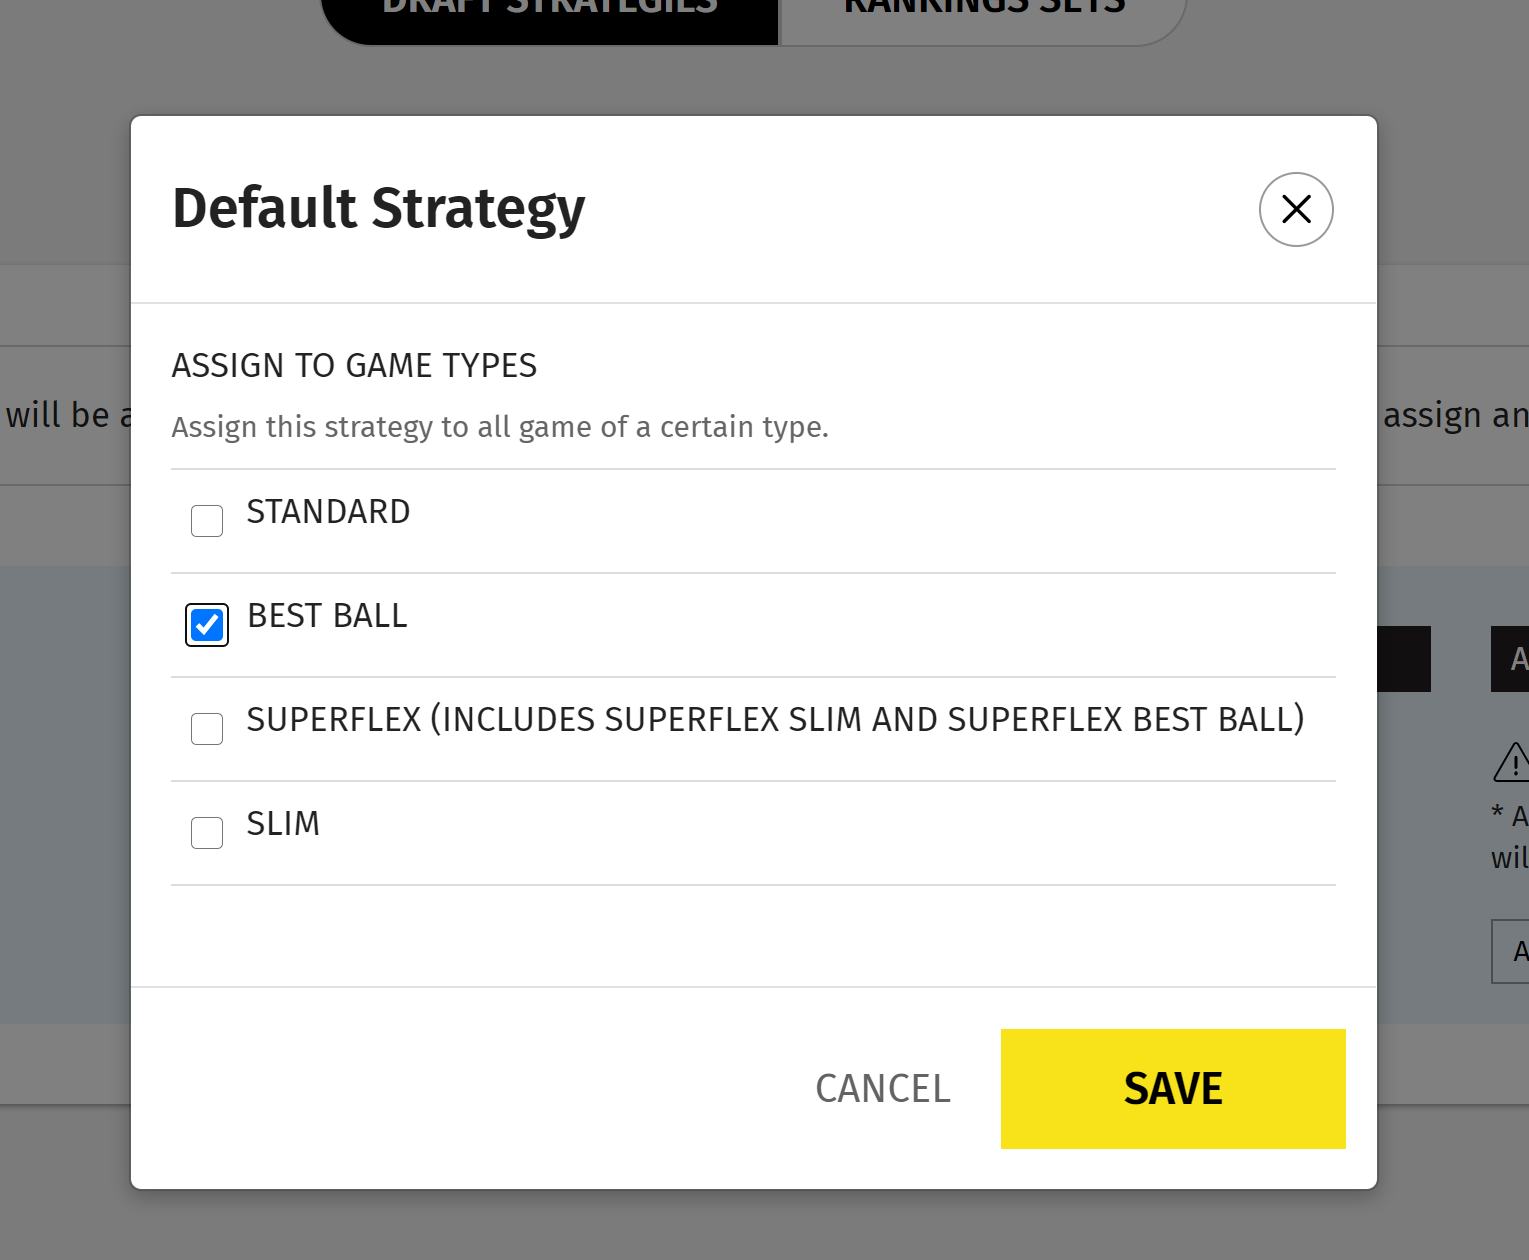This screenshot has height=1260, width=1529.
Task: Enable the STANDARD game type checkbox
Action: click(x=207, y=521)
